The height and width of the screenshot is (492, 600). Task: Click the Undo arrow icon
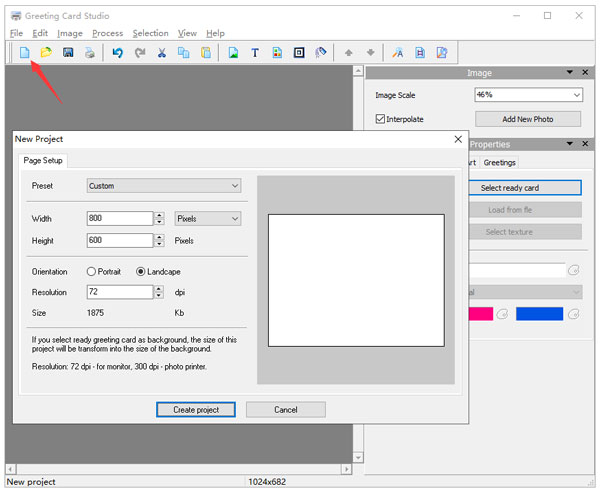pyautogui.click(x=118, y=53)
